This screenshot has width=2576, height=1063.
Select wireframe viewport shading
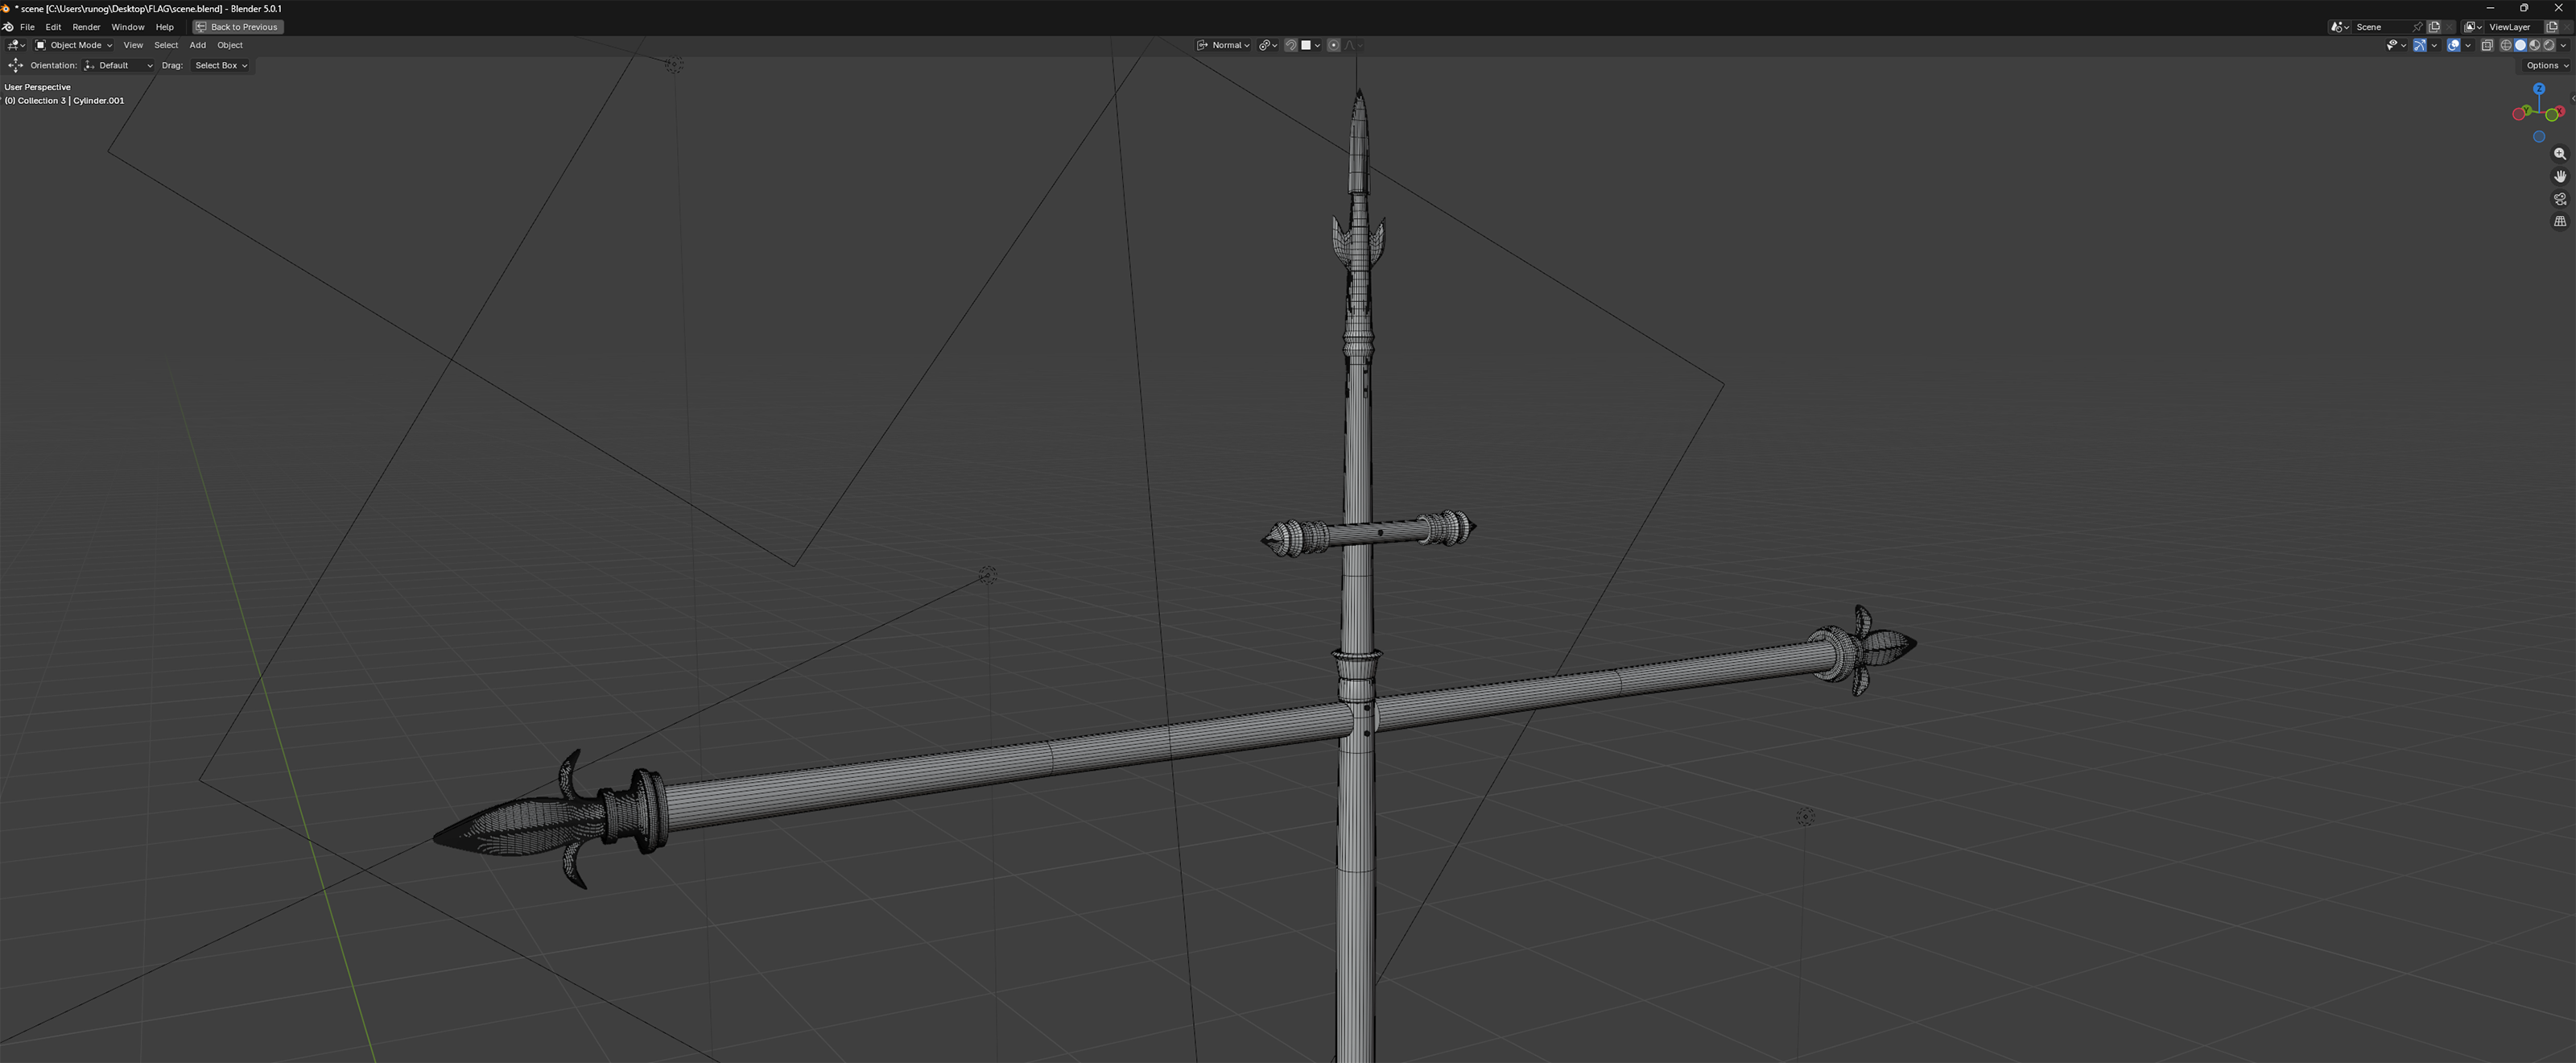point(2507,45)
